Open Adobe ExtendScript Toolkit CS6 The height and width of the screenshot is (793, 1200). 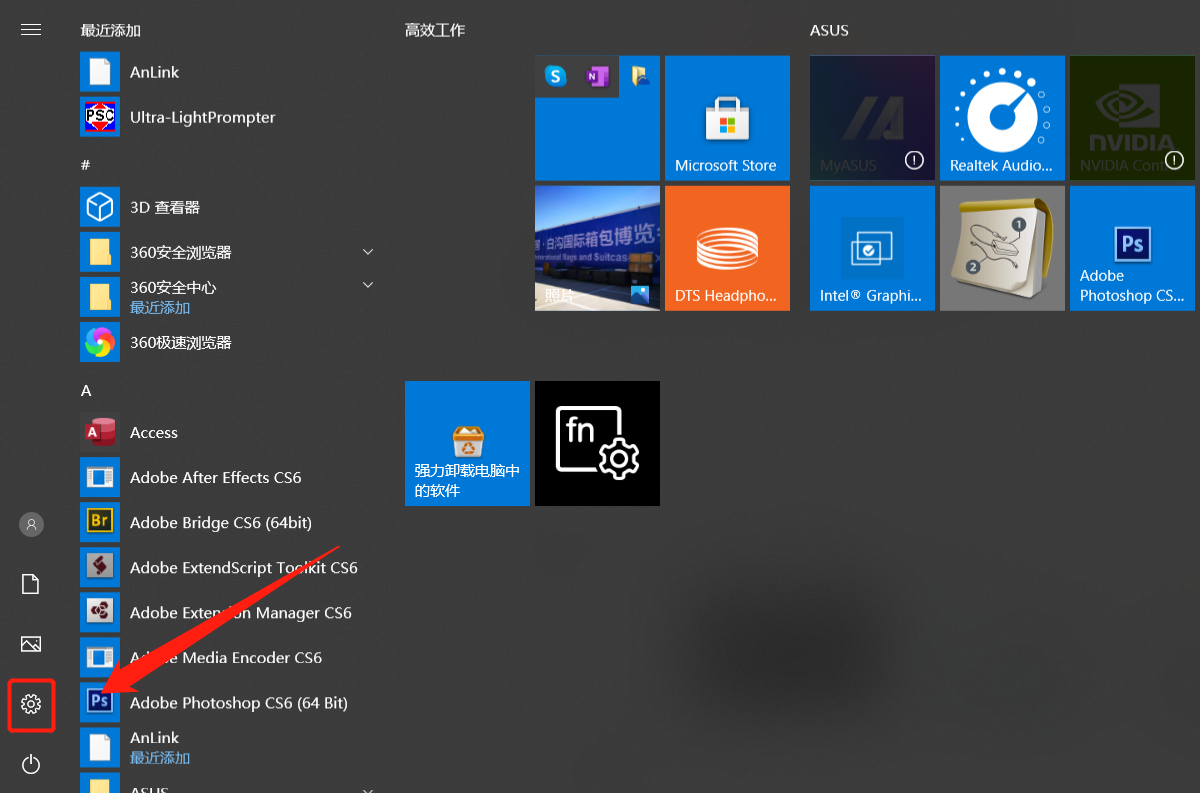click(230, 567)
